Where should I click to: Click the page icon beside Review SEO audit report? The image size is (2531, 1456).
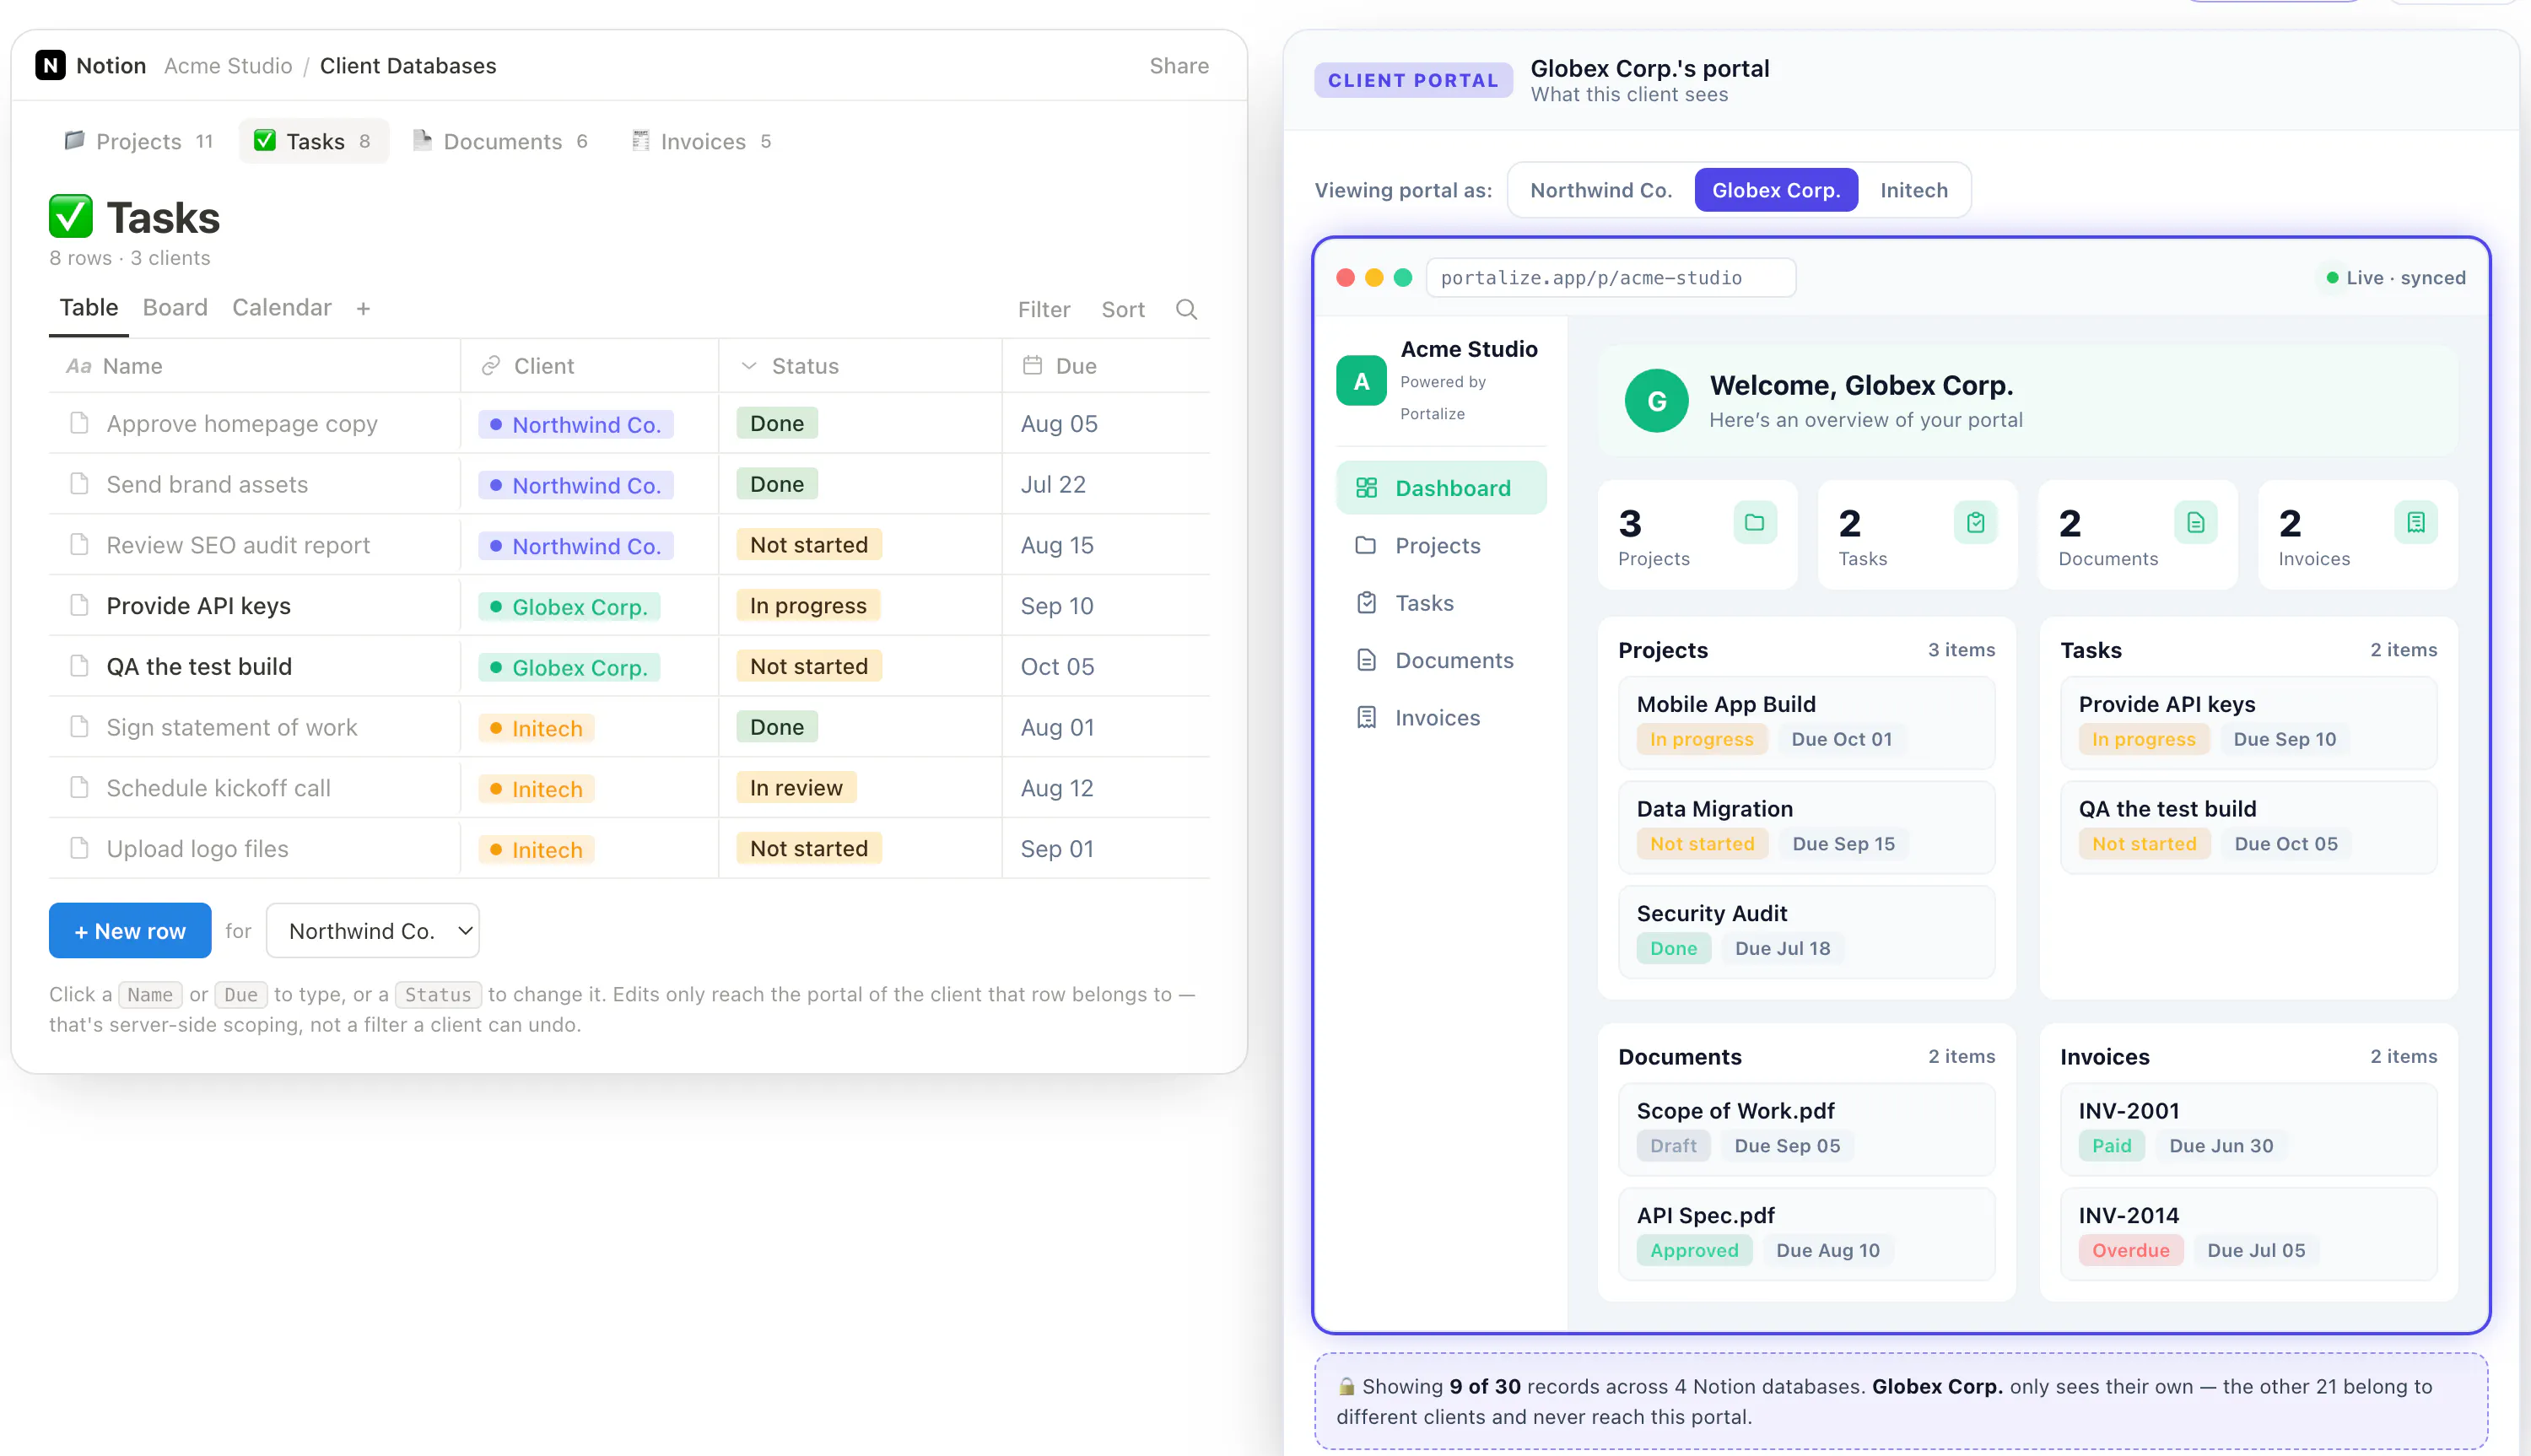pos(79,545)
